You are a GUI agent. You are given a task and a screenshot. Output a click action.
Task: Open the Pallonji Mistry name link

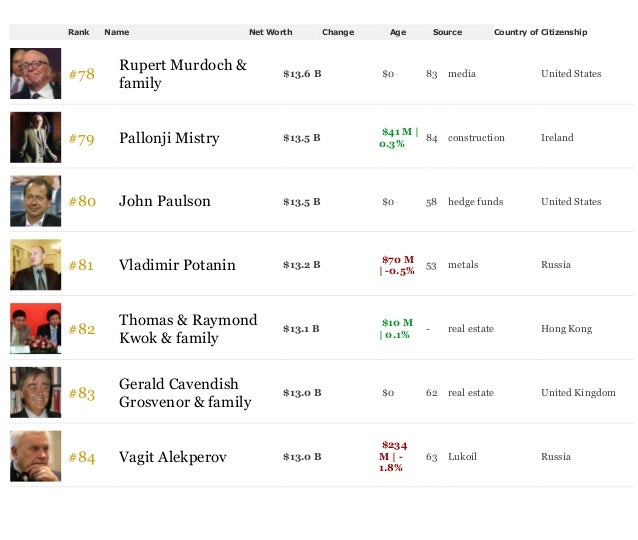pos(169,138)
